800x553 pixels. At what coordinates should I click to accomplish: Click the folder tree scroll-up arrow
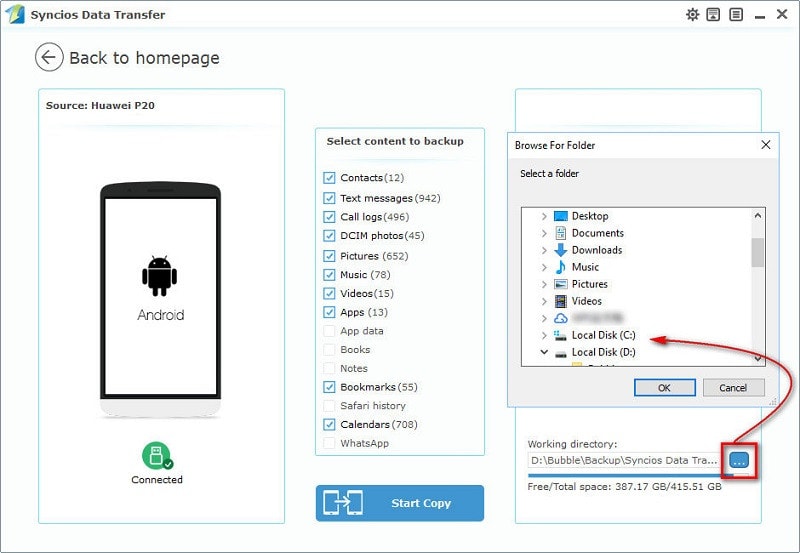[758, 215]
